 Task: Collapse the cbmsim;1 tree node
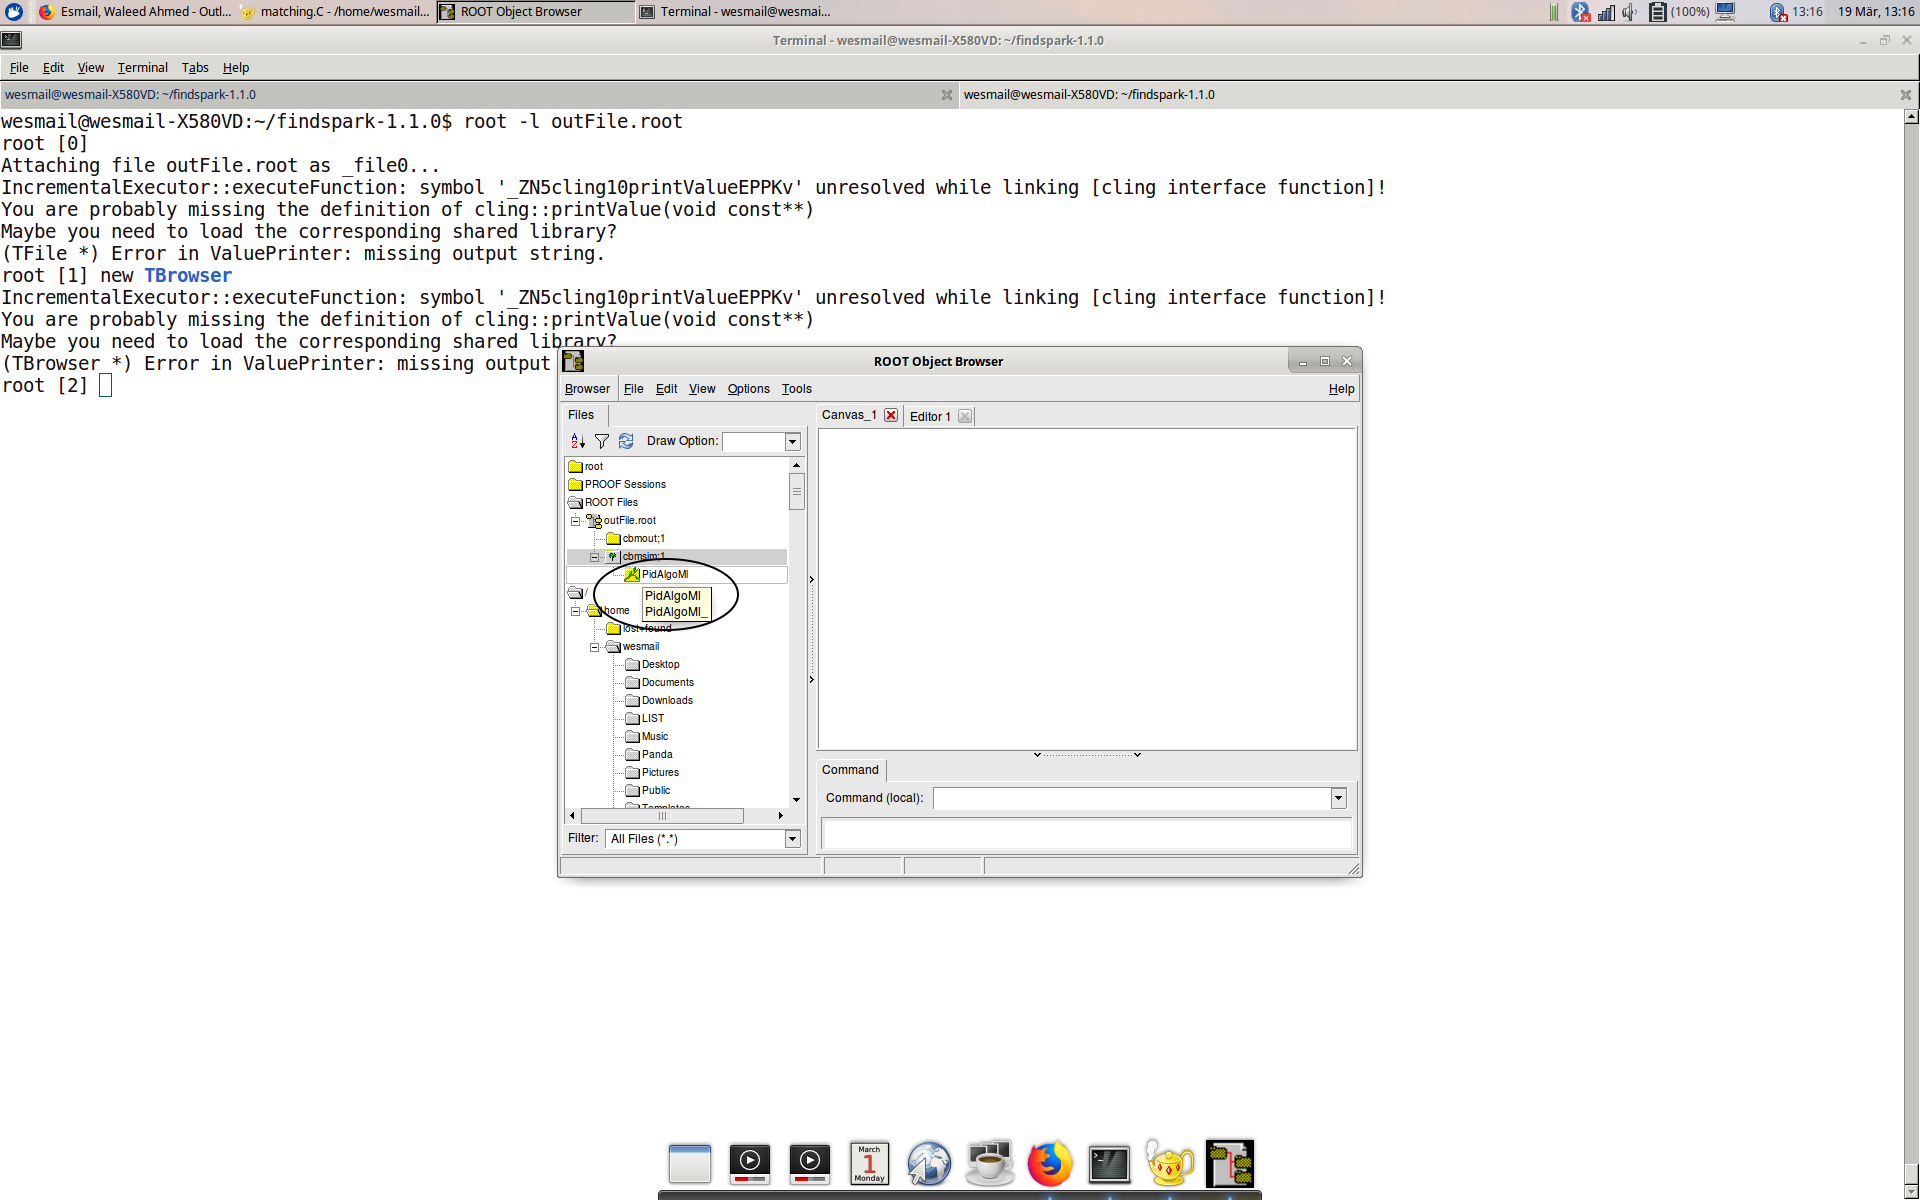[594, 557]
